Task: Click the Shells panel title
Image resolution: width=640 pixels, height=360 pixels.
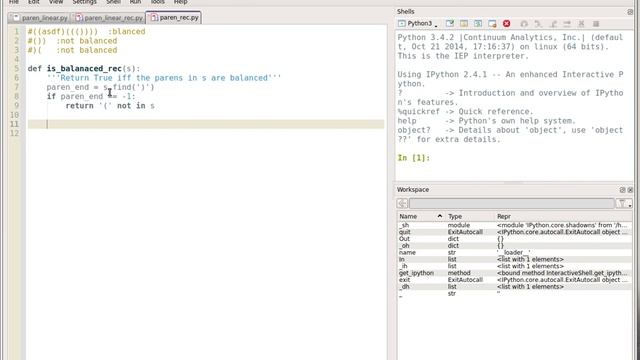Action: coord(406,12)
